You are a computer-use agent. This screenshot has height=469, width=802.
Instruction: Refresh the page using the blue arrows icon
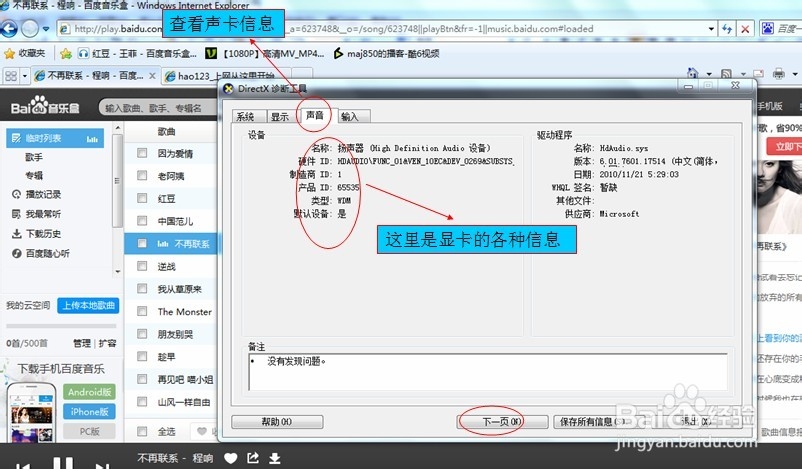(x=727, y=29)
